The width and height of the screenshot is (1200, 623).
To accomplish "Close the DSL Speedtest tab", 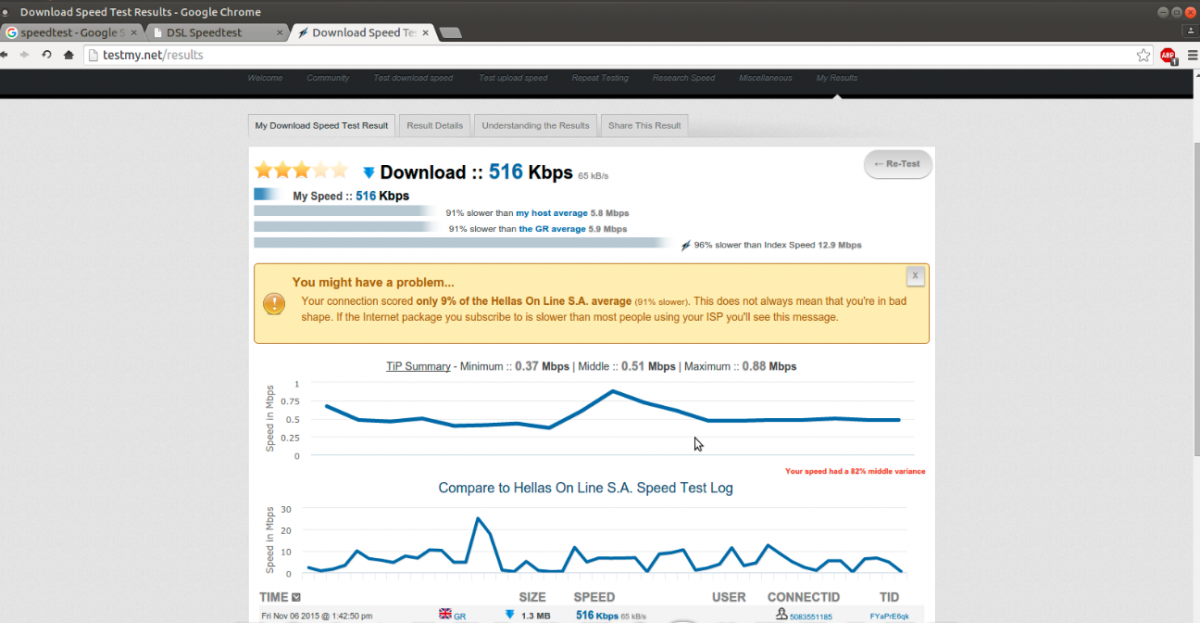I will coord(279,32).
